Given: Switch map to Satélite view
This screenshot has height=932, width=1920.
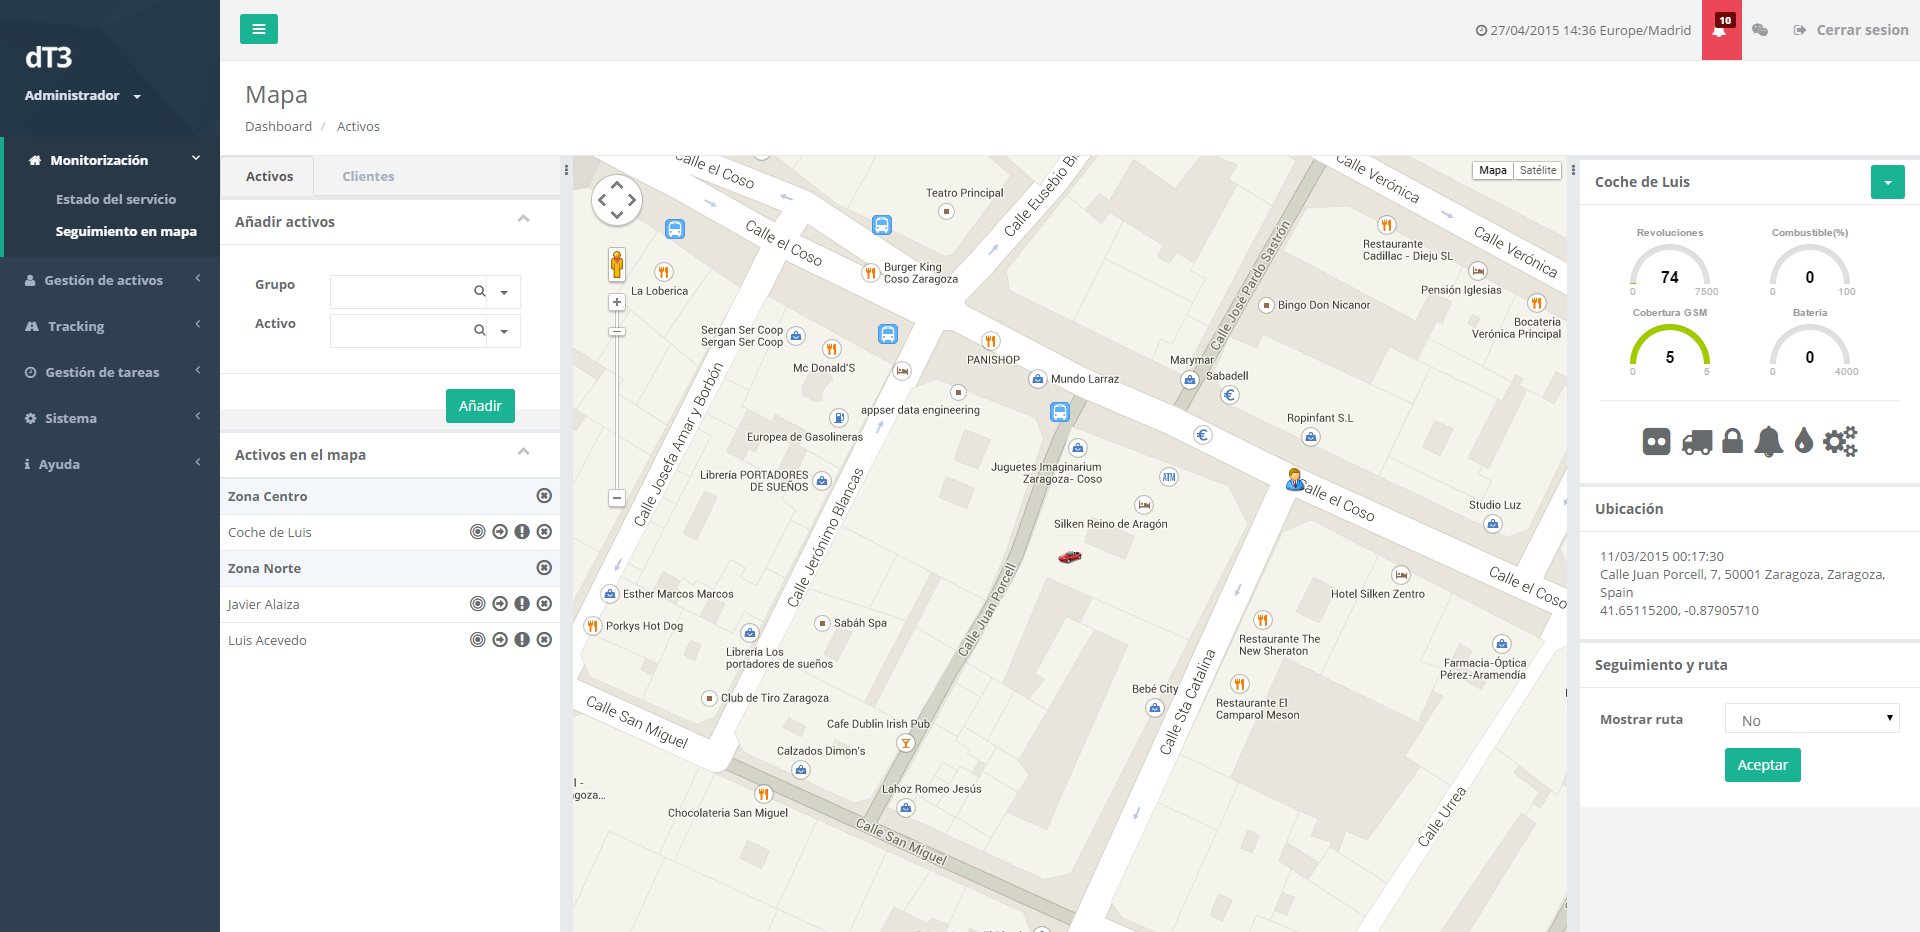Looking at the screenshot, I should click(1538, 171).
